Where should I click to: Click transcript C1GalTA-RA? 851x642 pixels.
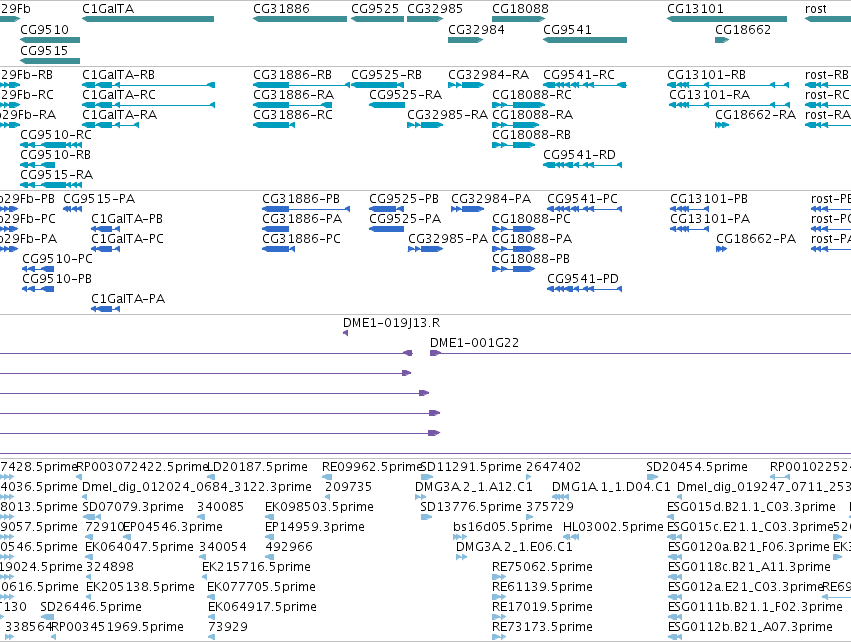click(119, 115)
